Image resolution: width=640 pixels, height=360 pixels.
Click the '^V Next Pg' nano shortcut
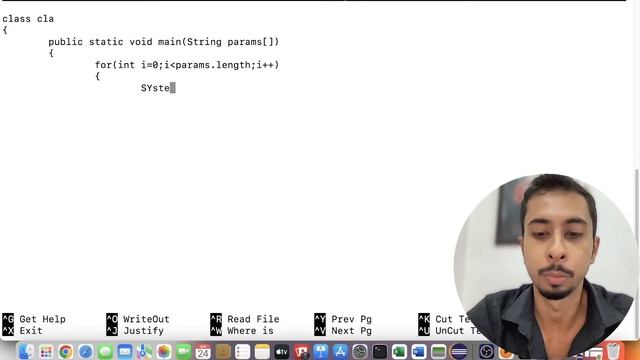pos(343,330)
